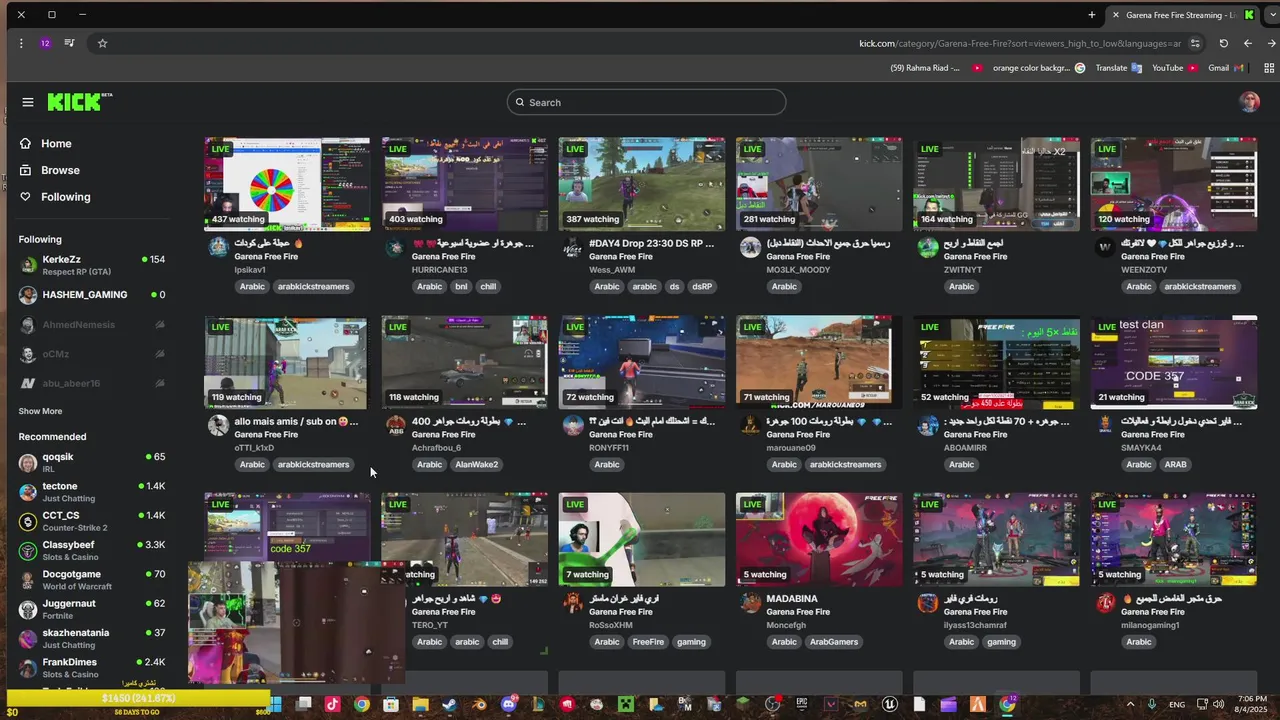This screenshot has height=720, width=1280.
Task: Click the KICK logo
Action: (80, 102)
